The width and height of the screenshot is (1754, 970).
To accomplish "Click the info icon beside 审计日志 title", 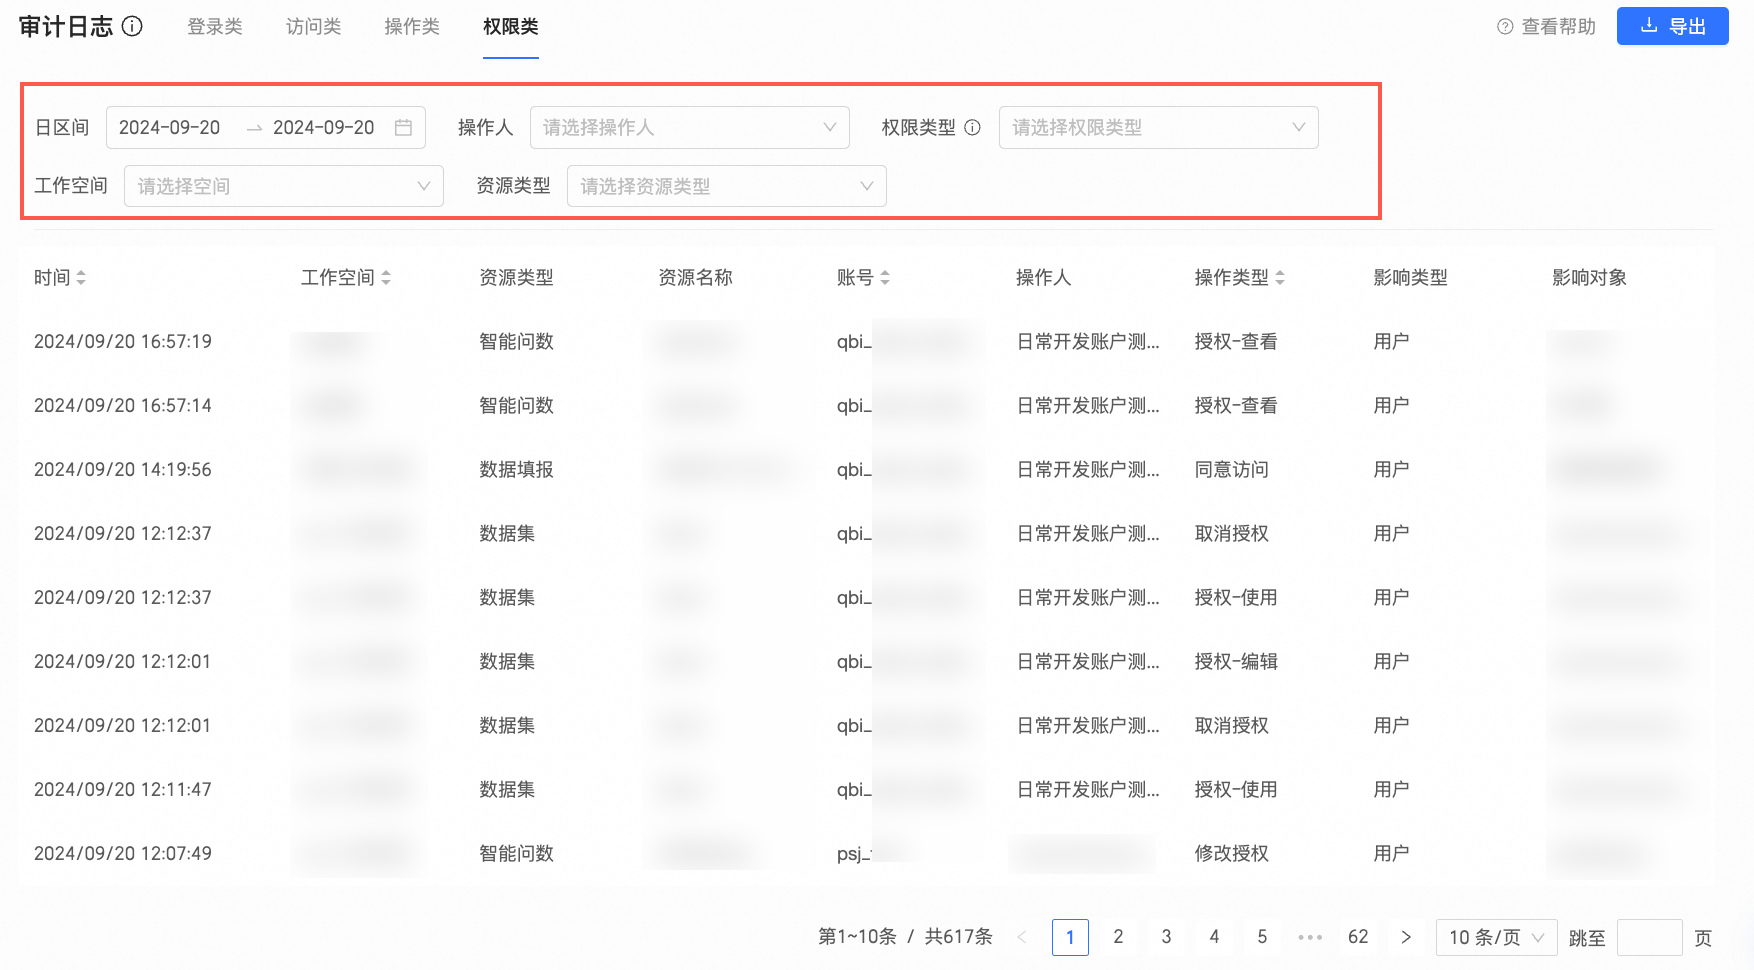I will 132,27.
